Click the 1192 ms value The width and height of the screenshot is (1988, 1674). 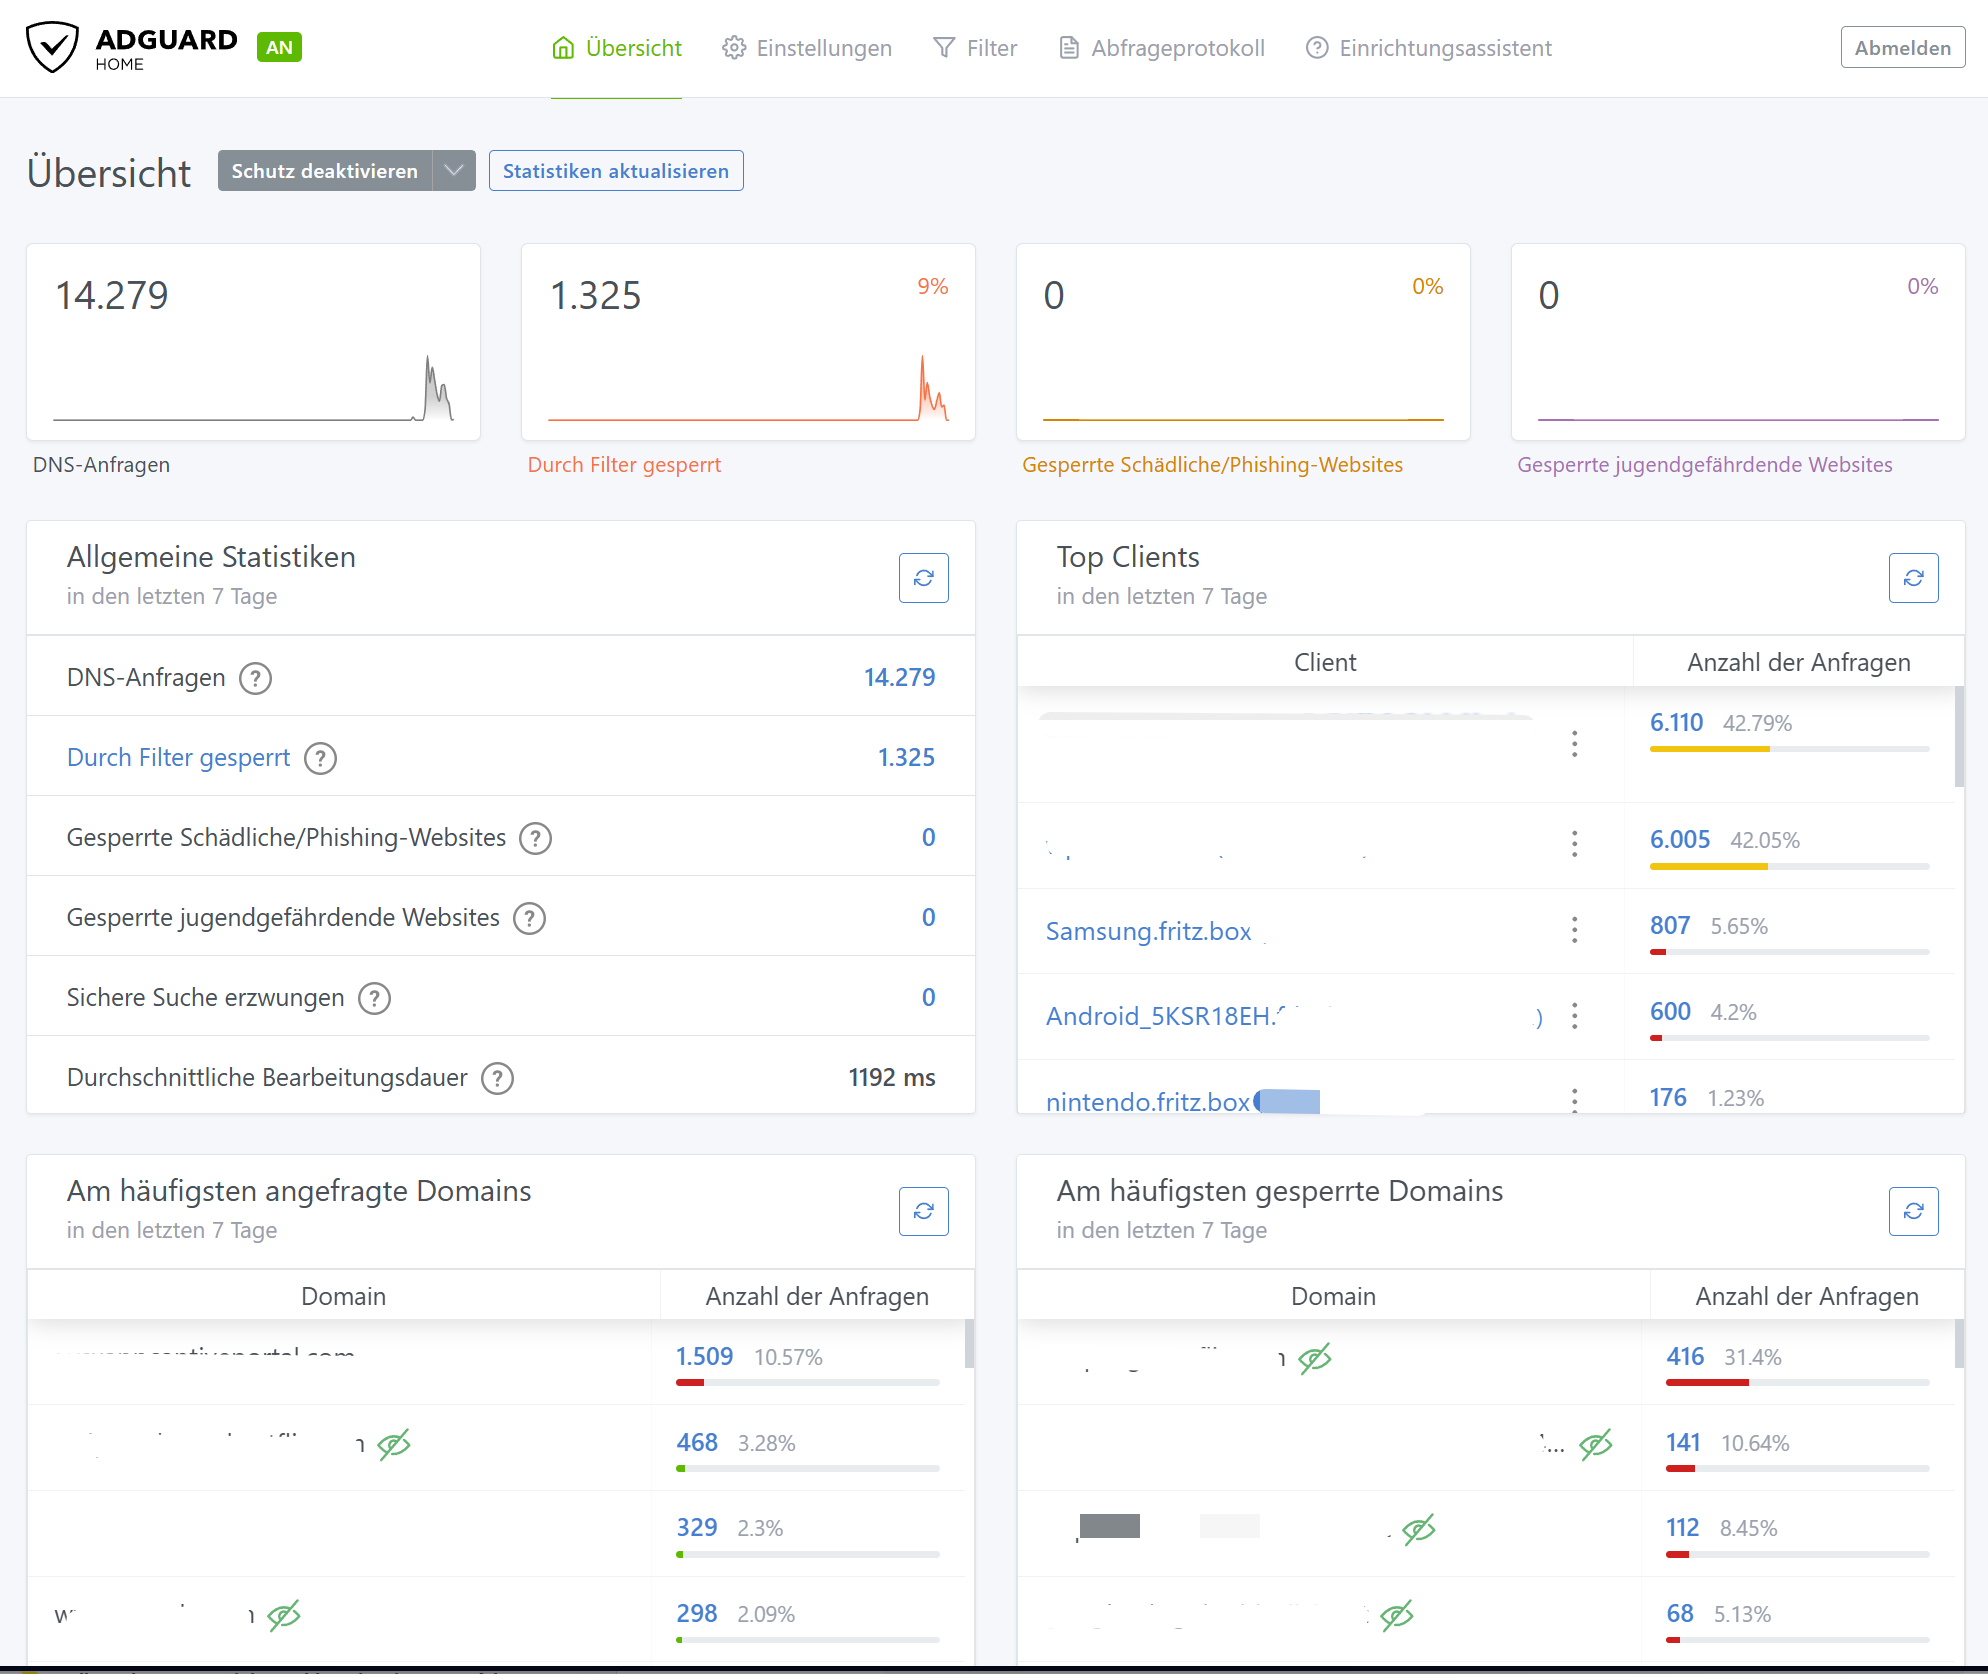(892, 1078)
